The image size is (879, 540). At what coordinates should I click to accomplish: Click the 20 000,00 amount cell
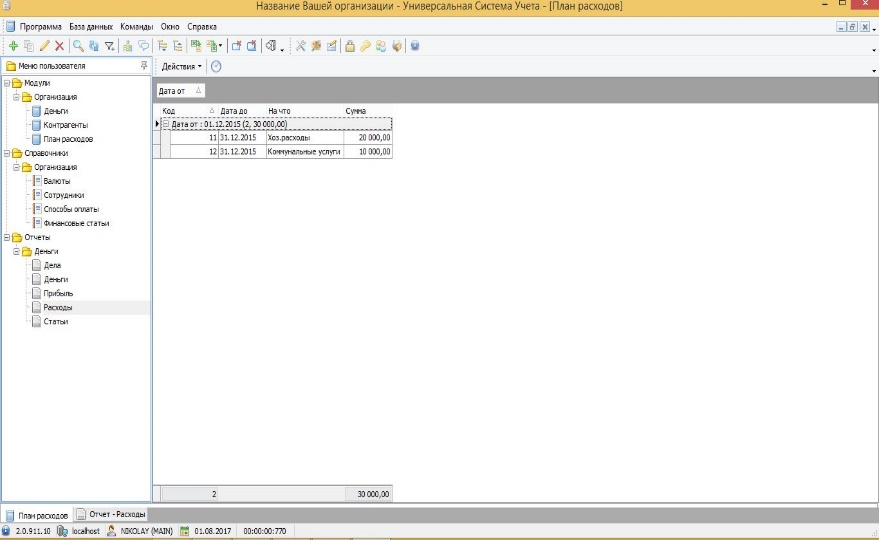pyautogui.click(x=368, y=137)
